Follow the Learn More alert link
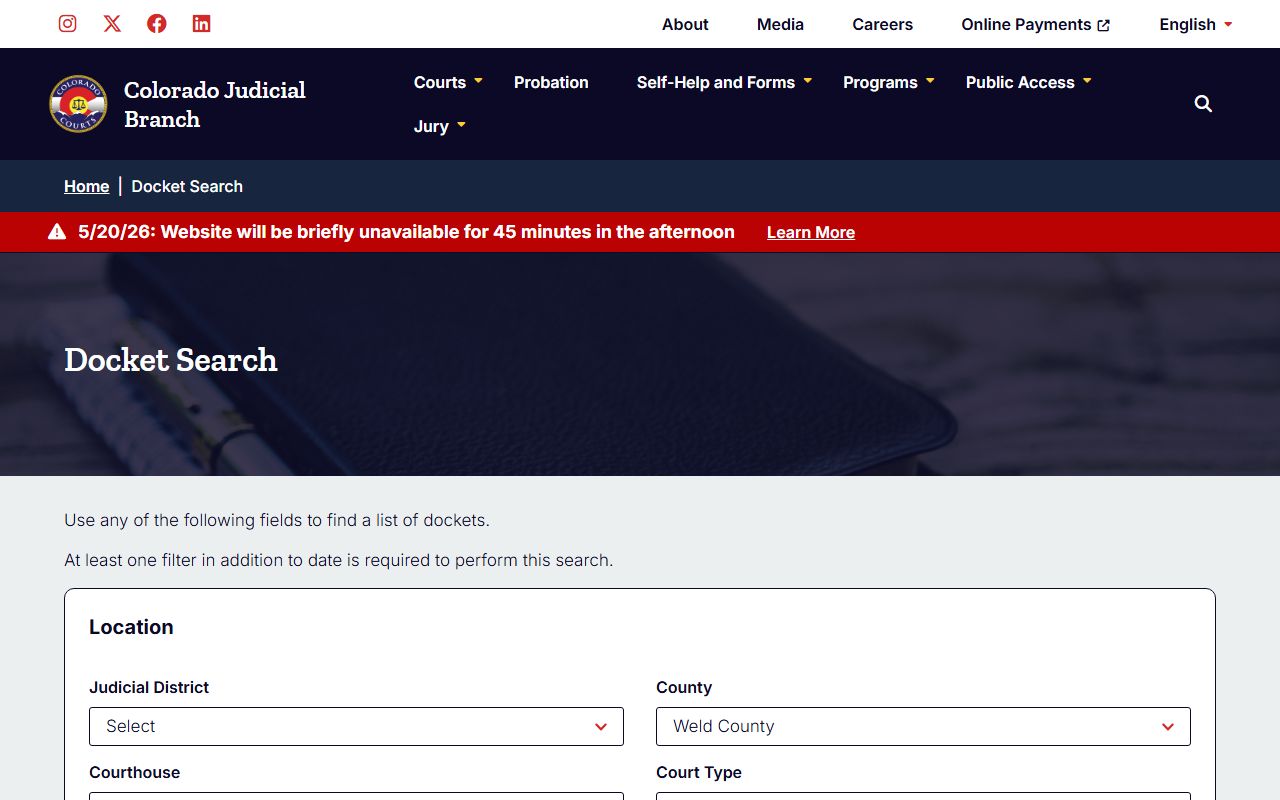 (x=811, y=232)
